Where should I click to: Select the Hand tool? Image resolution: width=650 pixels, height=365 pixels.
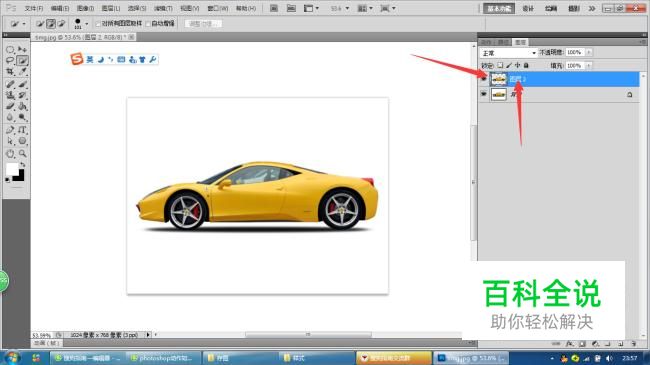[10, 153]
